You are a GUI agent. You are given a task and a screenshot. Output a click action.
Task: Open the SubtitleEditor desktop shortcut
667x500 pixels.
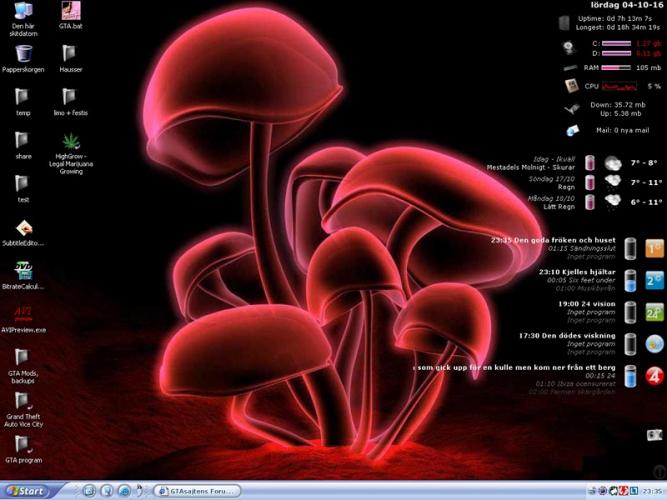pyautogui.click(x=23, y=228)
